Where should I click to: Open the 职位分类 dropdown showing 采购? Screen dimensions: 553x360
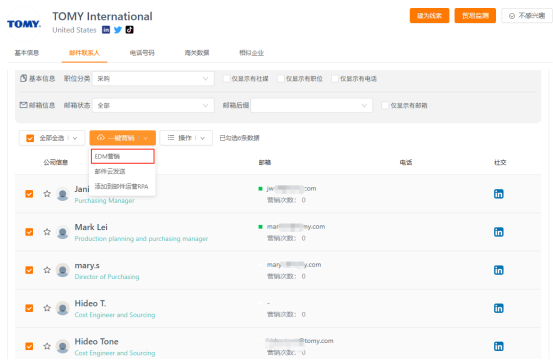(153, 79)
